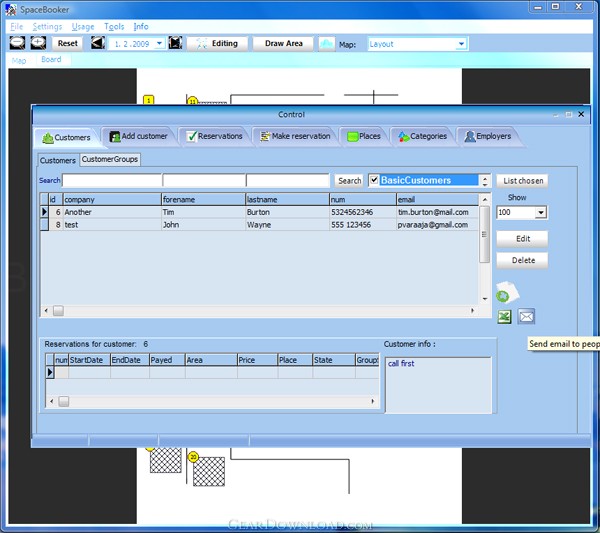Open the Customers main tab
600x533 pixels.
point(67,137)
